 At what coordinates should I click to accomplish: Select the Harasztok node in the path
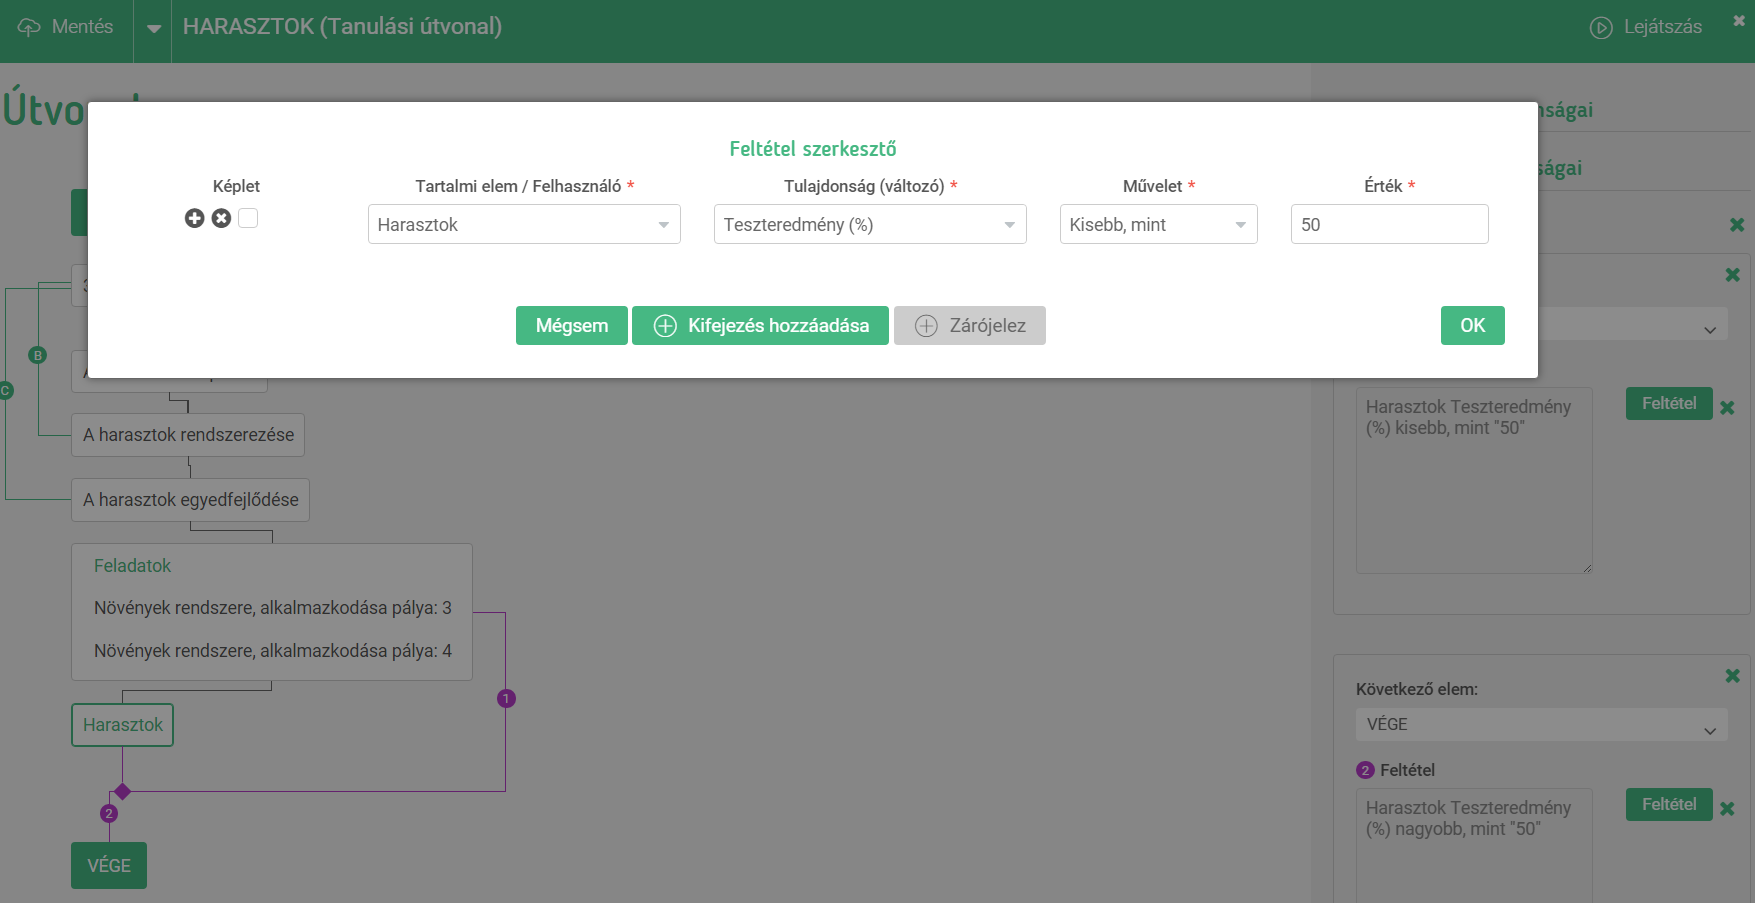click(x=123, y=725)
